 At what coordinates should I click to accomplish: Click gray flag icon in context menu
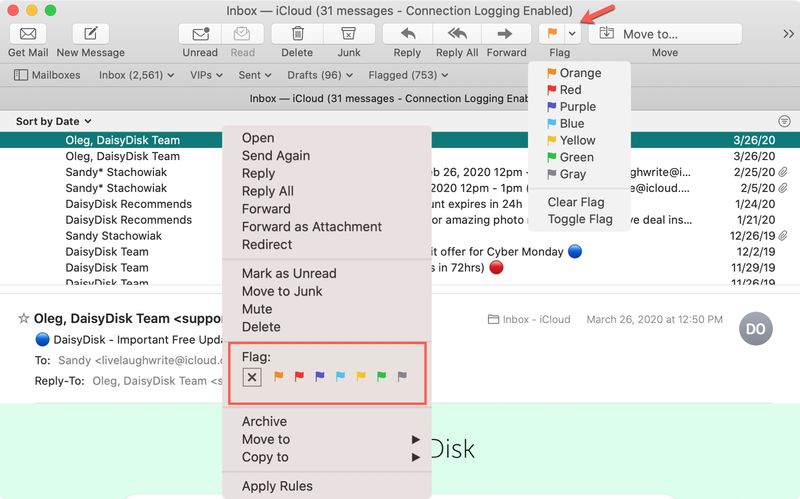(x=402, y=377)
